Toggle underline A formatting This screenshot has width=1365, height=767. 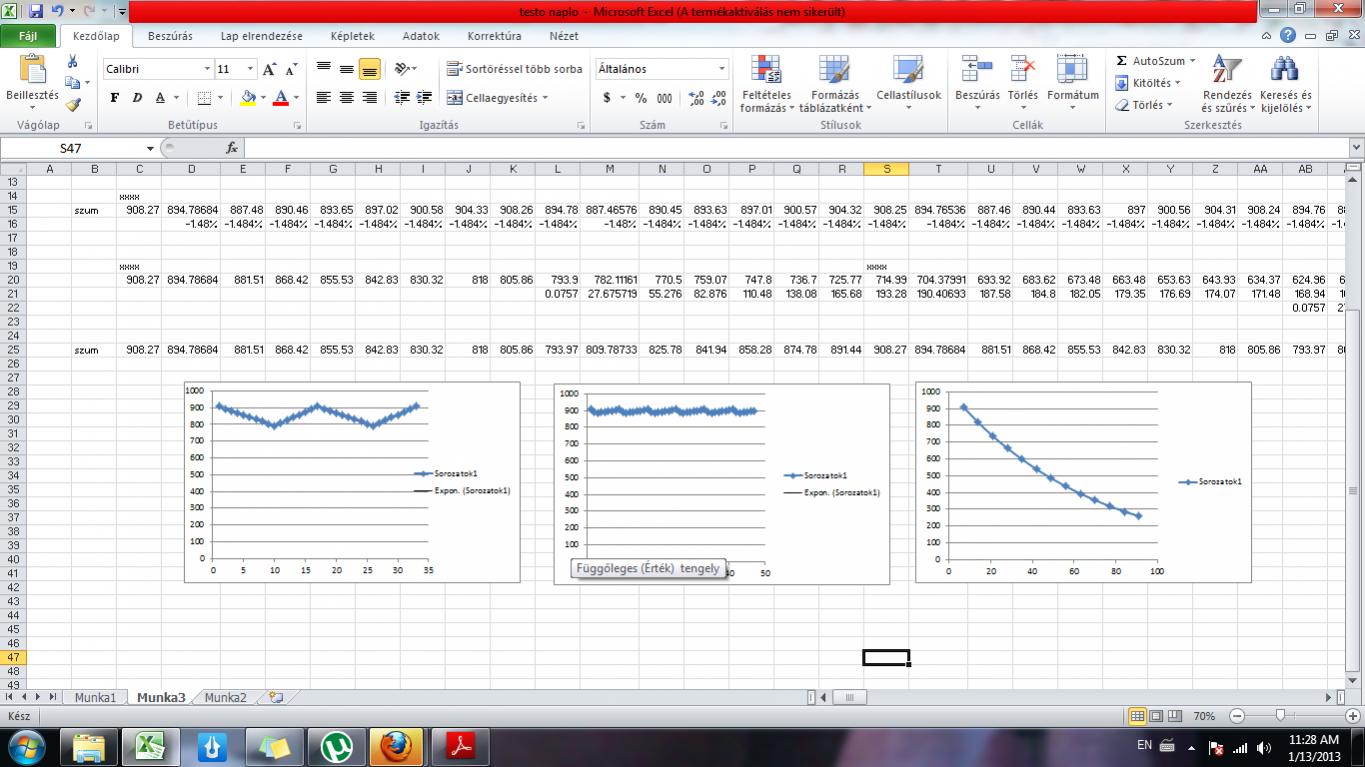(160, 98)
